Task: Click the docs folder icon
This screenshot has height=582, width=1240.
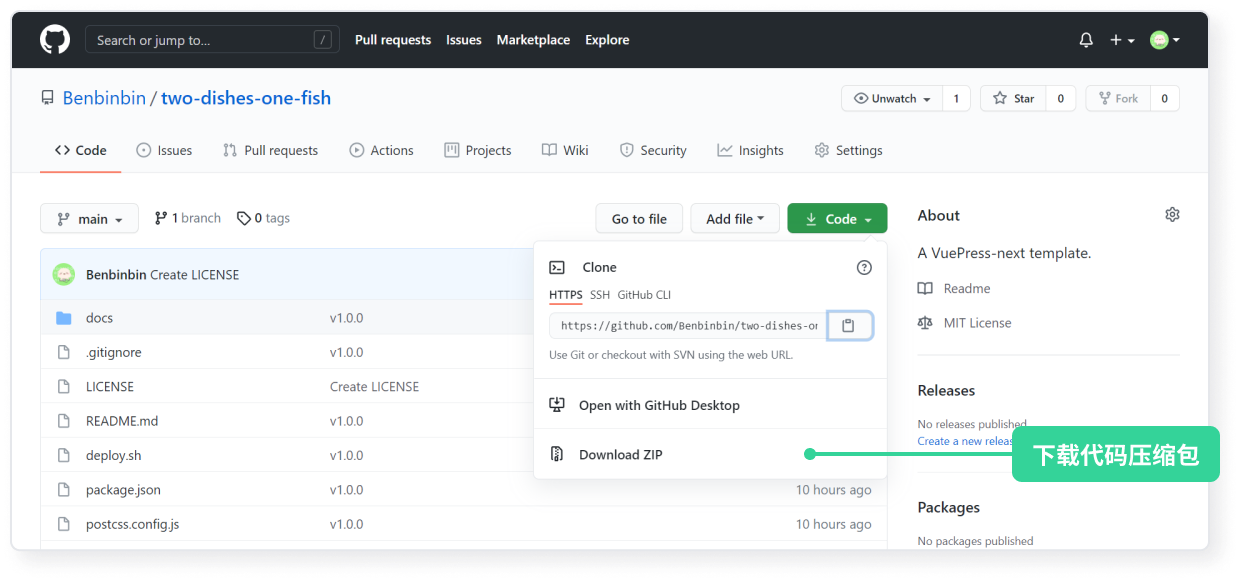Action: [x=64, y=318]
